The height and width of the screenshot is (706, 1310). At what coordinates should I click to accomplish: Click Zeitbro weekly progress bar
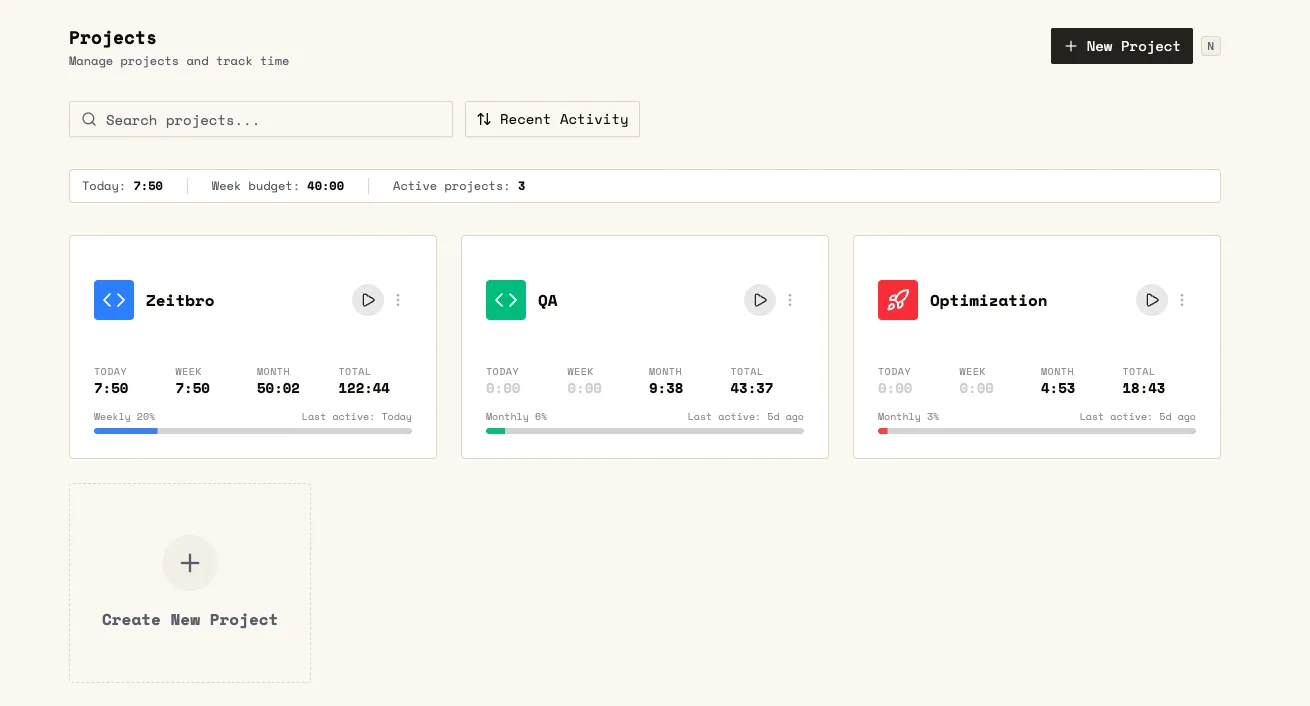253,431
